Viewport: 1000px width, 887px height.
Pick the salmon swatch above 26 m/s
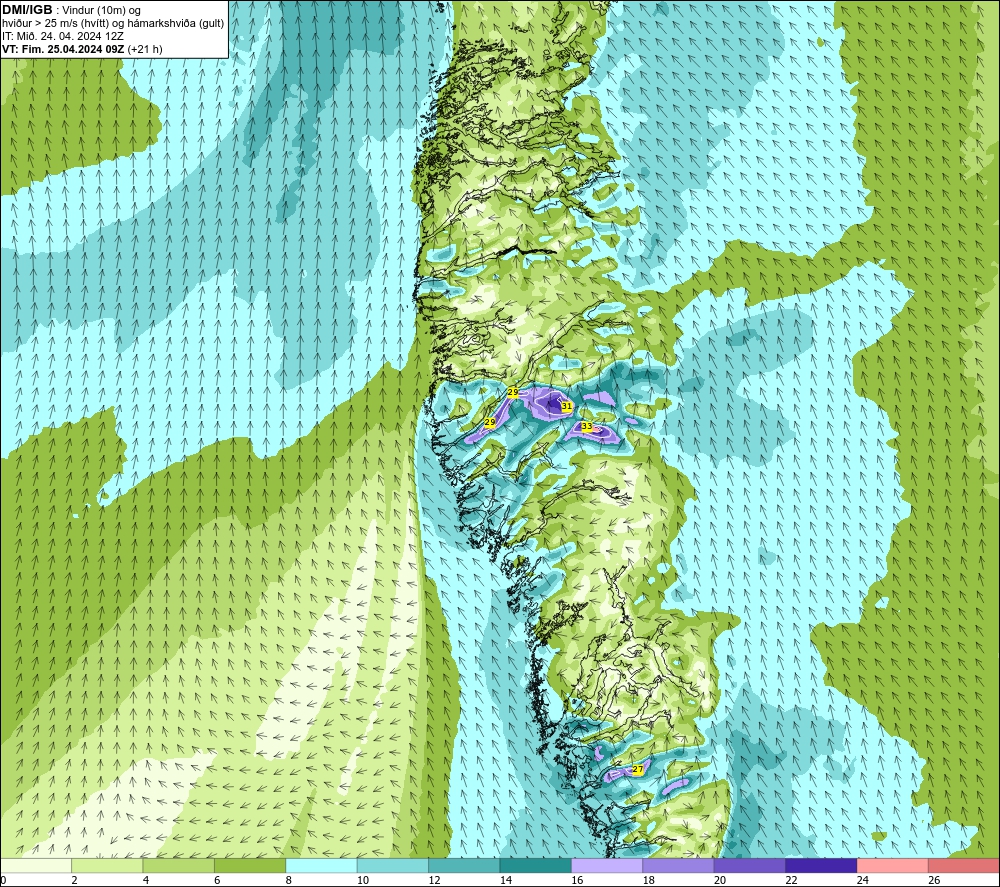coord(964,865)
